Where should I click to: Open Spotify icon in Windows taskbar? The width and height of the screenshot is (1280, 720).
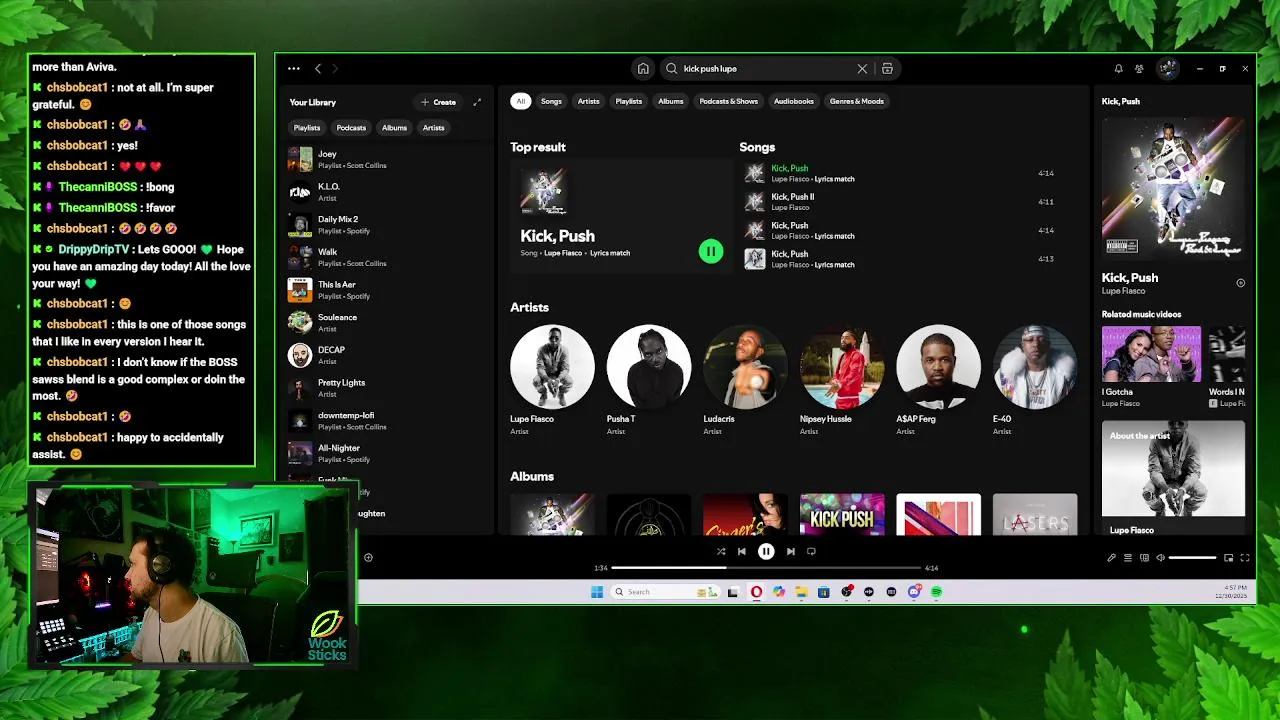[x=937, y=592]
